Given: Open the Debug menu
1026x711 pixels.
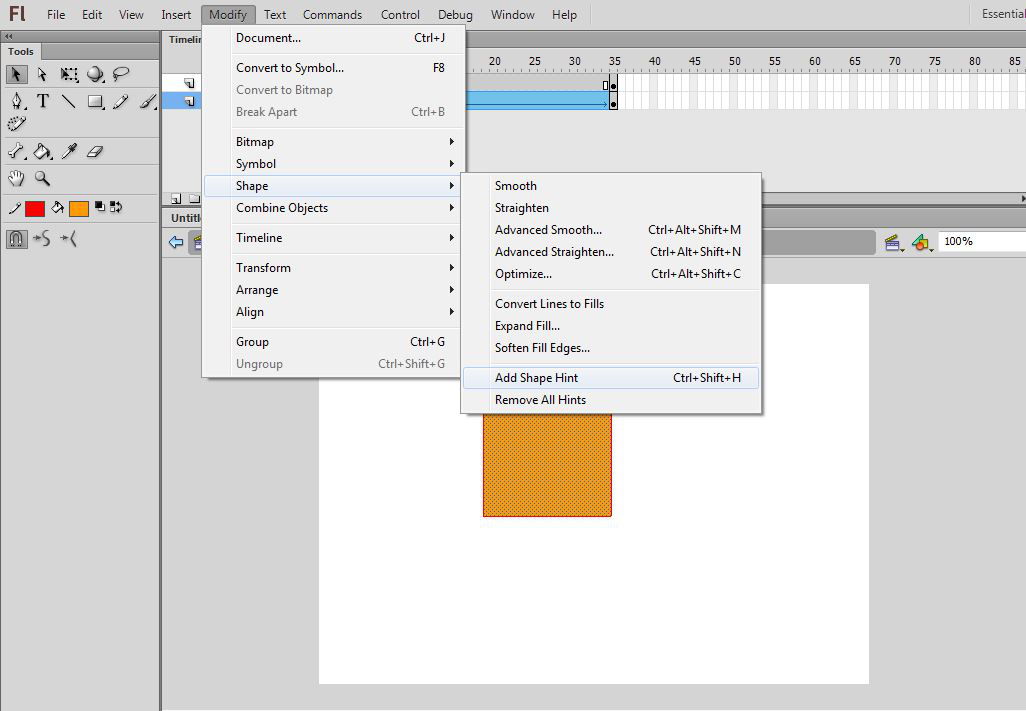Looking at the screenshot, I should click(455, 14).
